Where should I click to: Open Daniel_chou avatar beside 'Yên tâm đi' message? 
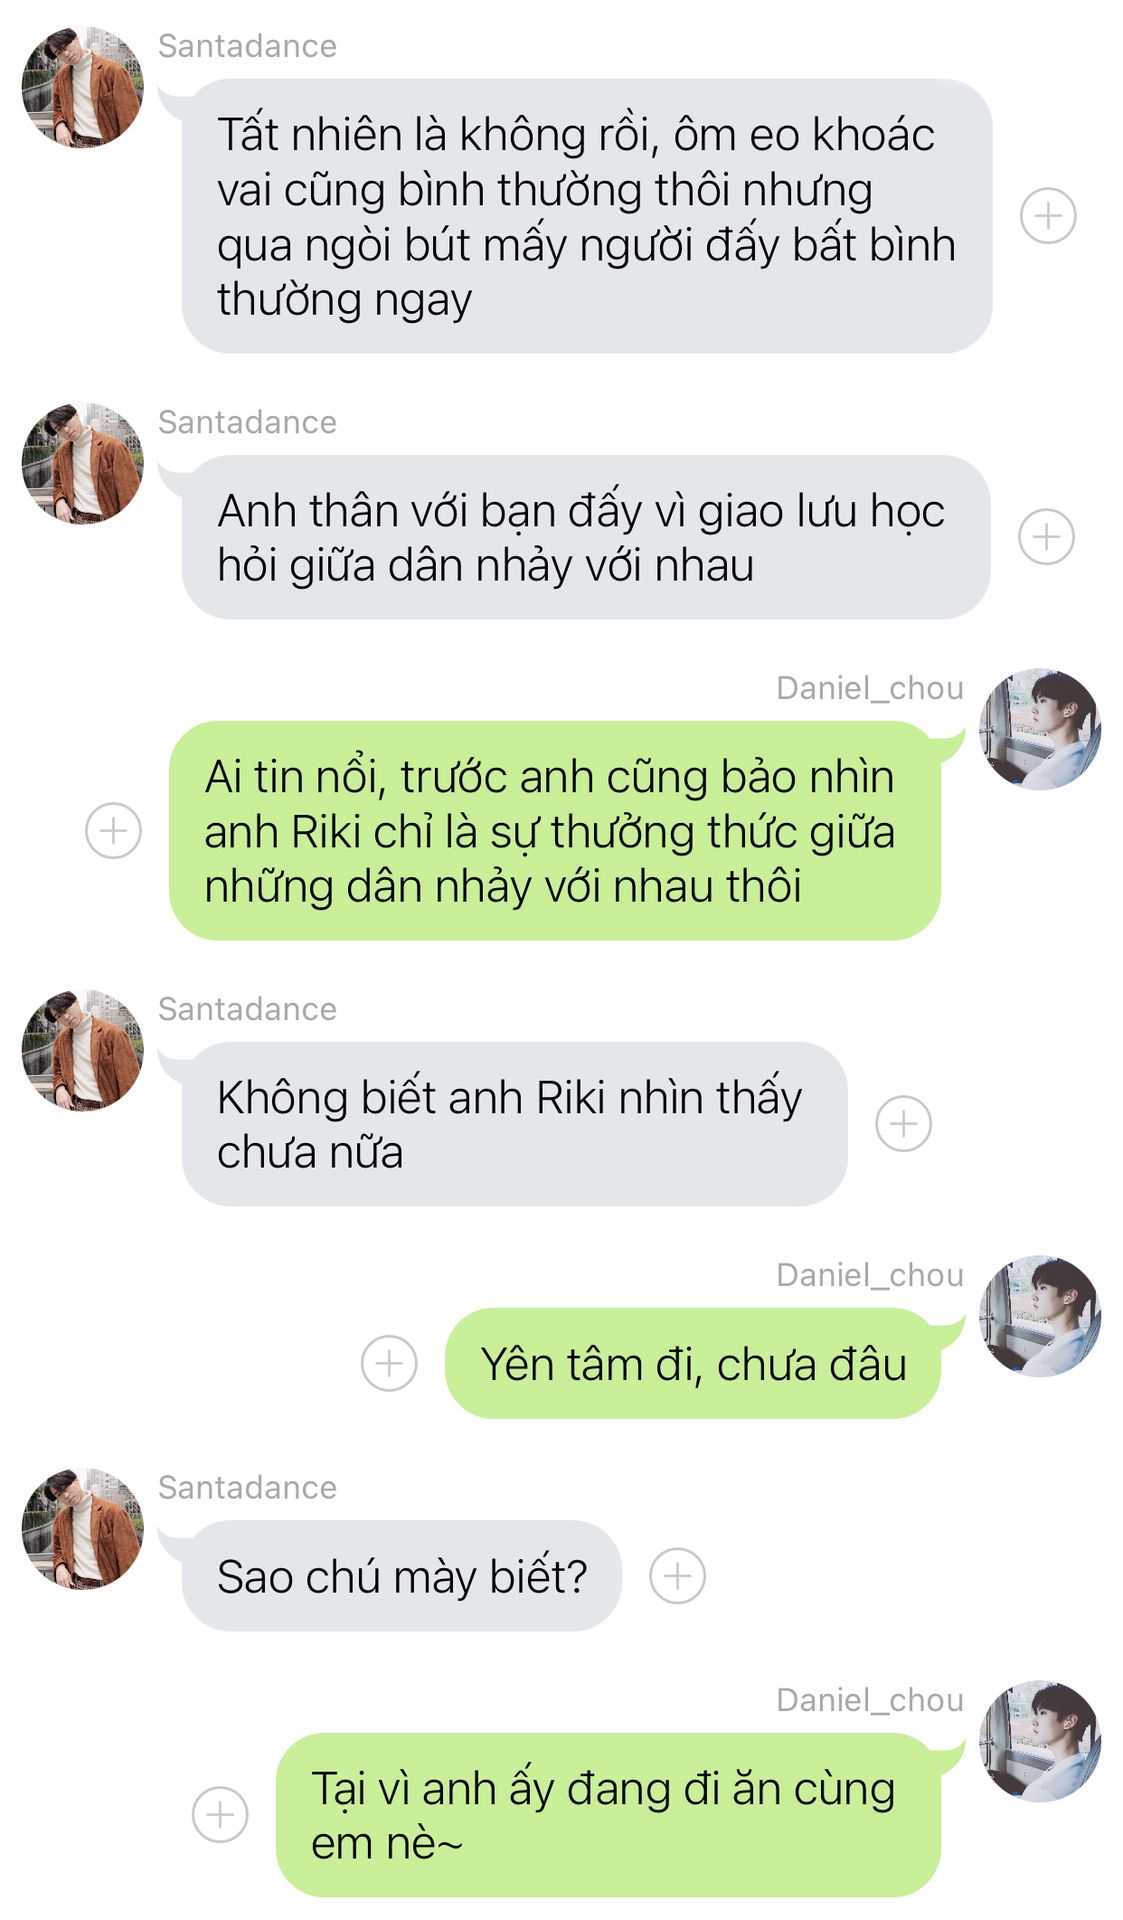(x=1040, y=1317)
